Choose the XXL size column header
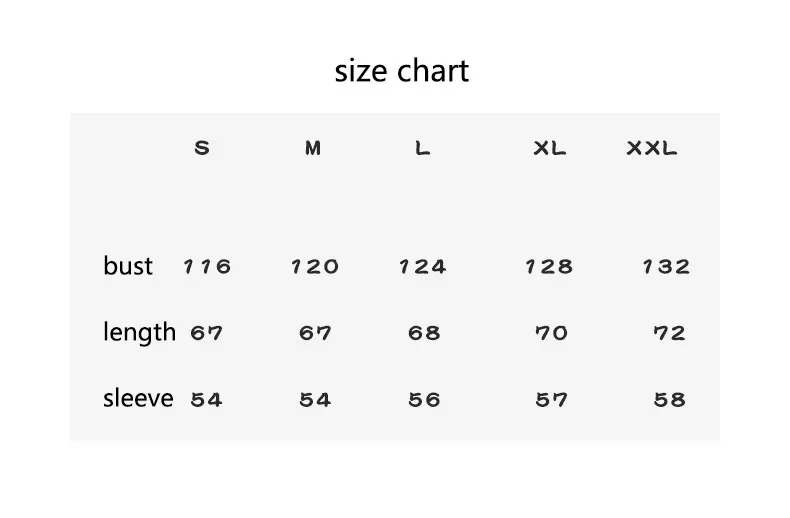Image resolution: width=790 pixels, height=518 pixels. click(x=652, y=148)
